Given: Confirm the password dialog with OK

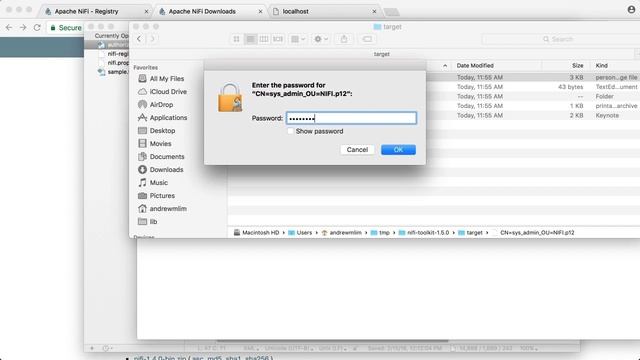Looking at the screenshot, I should [x=398, y=150].
